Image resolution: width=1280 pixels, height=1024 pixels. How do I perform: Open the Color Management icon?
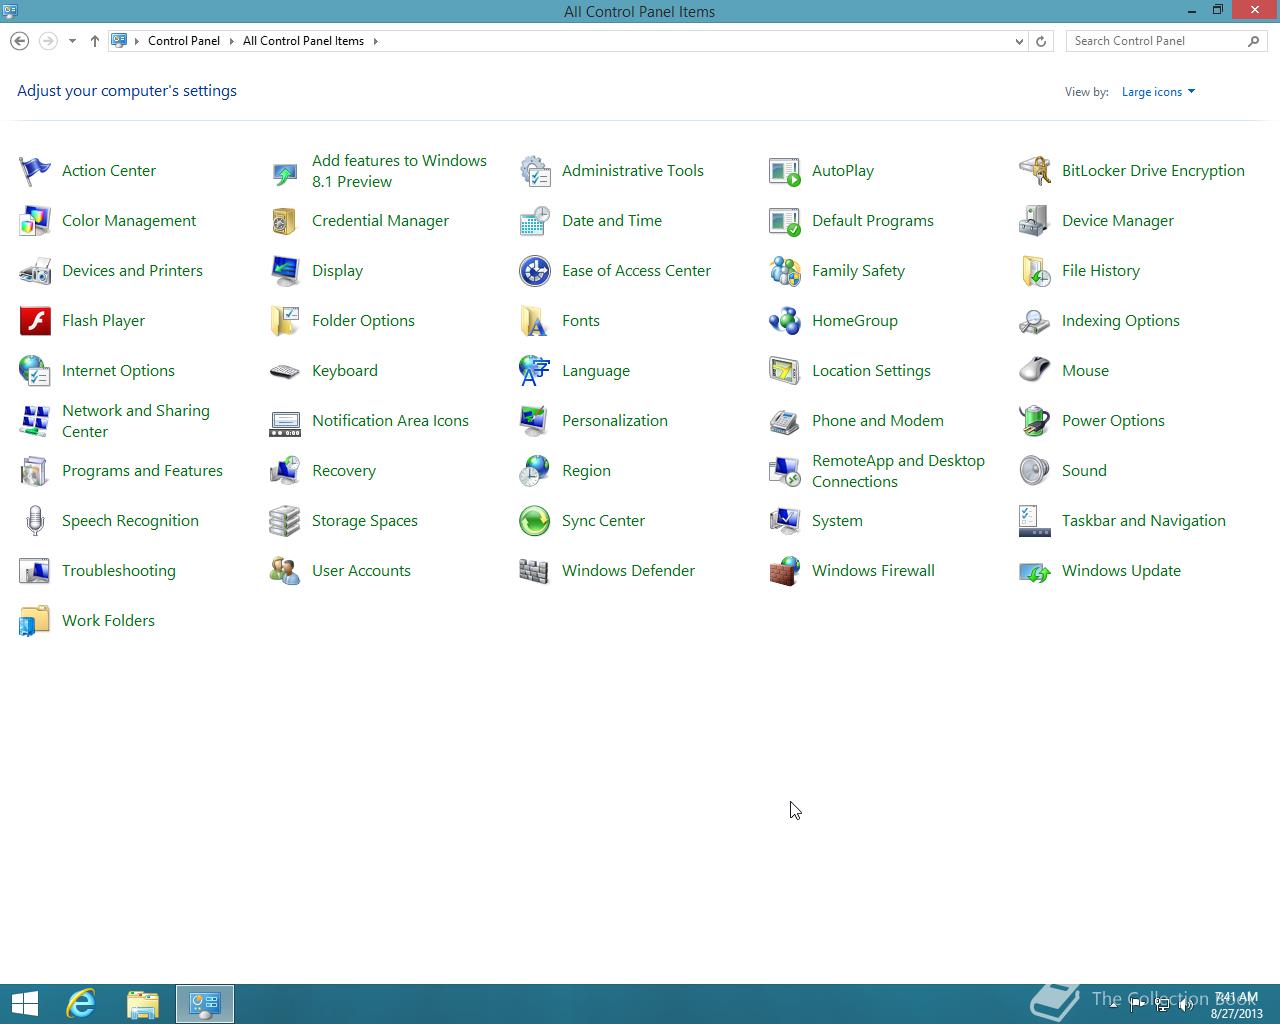(x=35, y=221)
